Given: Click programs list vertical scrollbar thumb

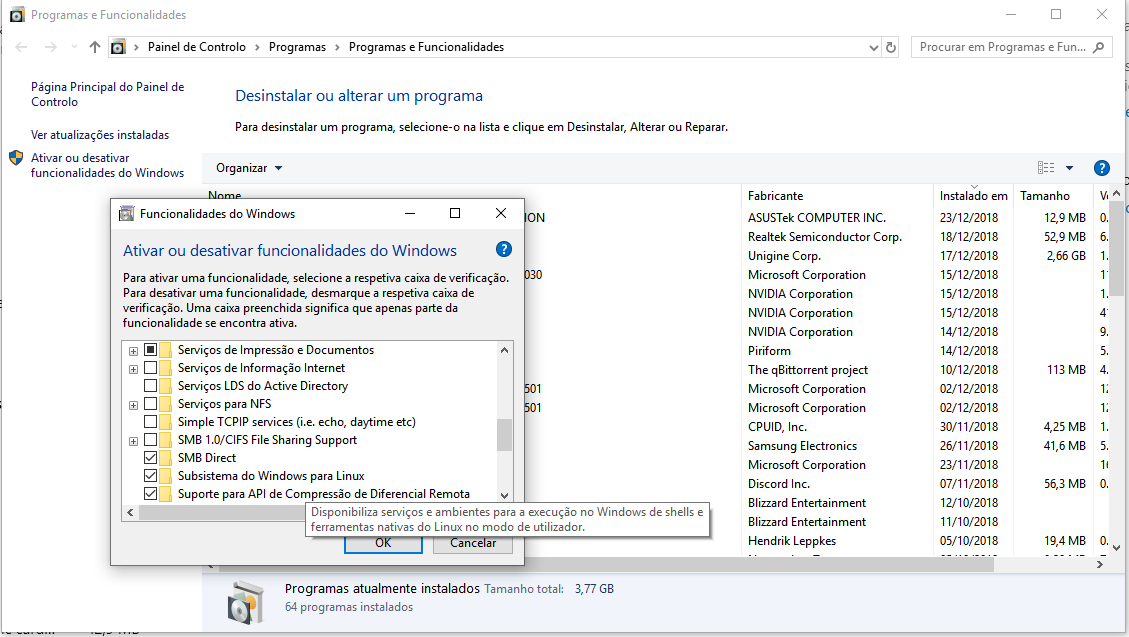Looking at the screenshot, I should click(x=1116, y=248).
